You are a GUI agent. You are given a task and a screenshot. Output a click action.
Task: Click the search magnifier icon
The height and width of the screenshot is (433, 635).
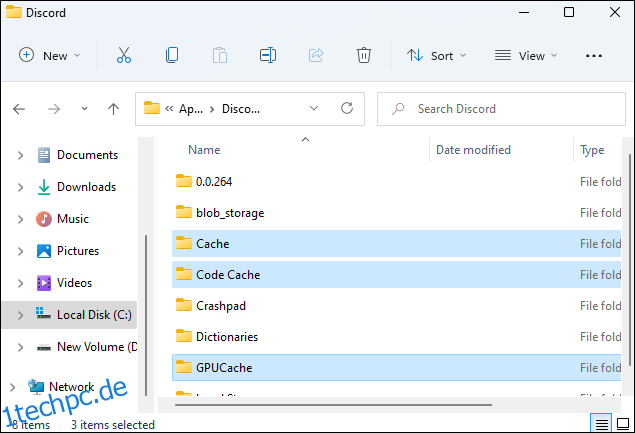pyautogui.click(x=398, y=109)
